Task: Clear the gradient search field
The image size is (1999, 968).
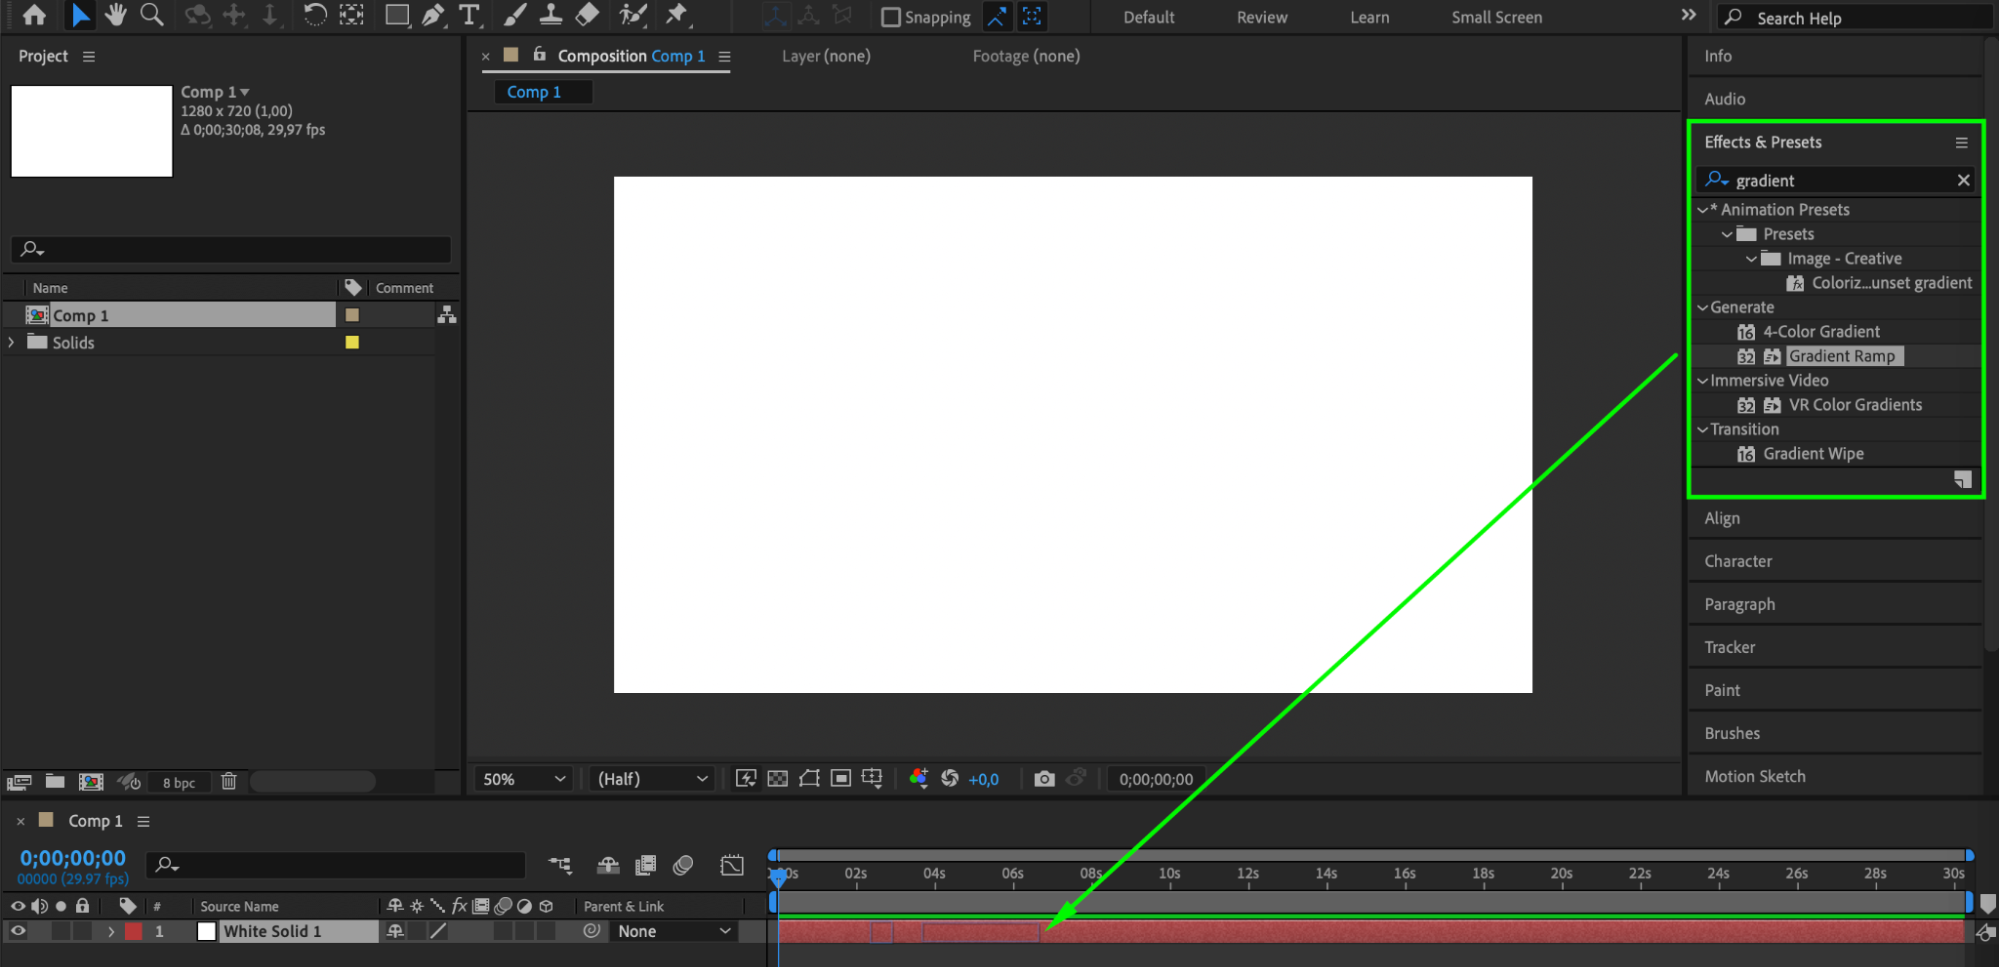Action: [x=1963, y=180]
